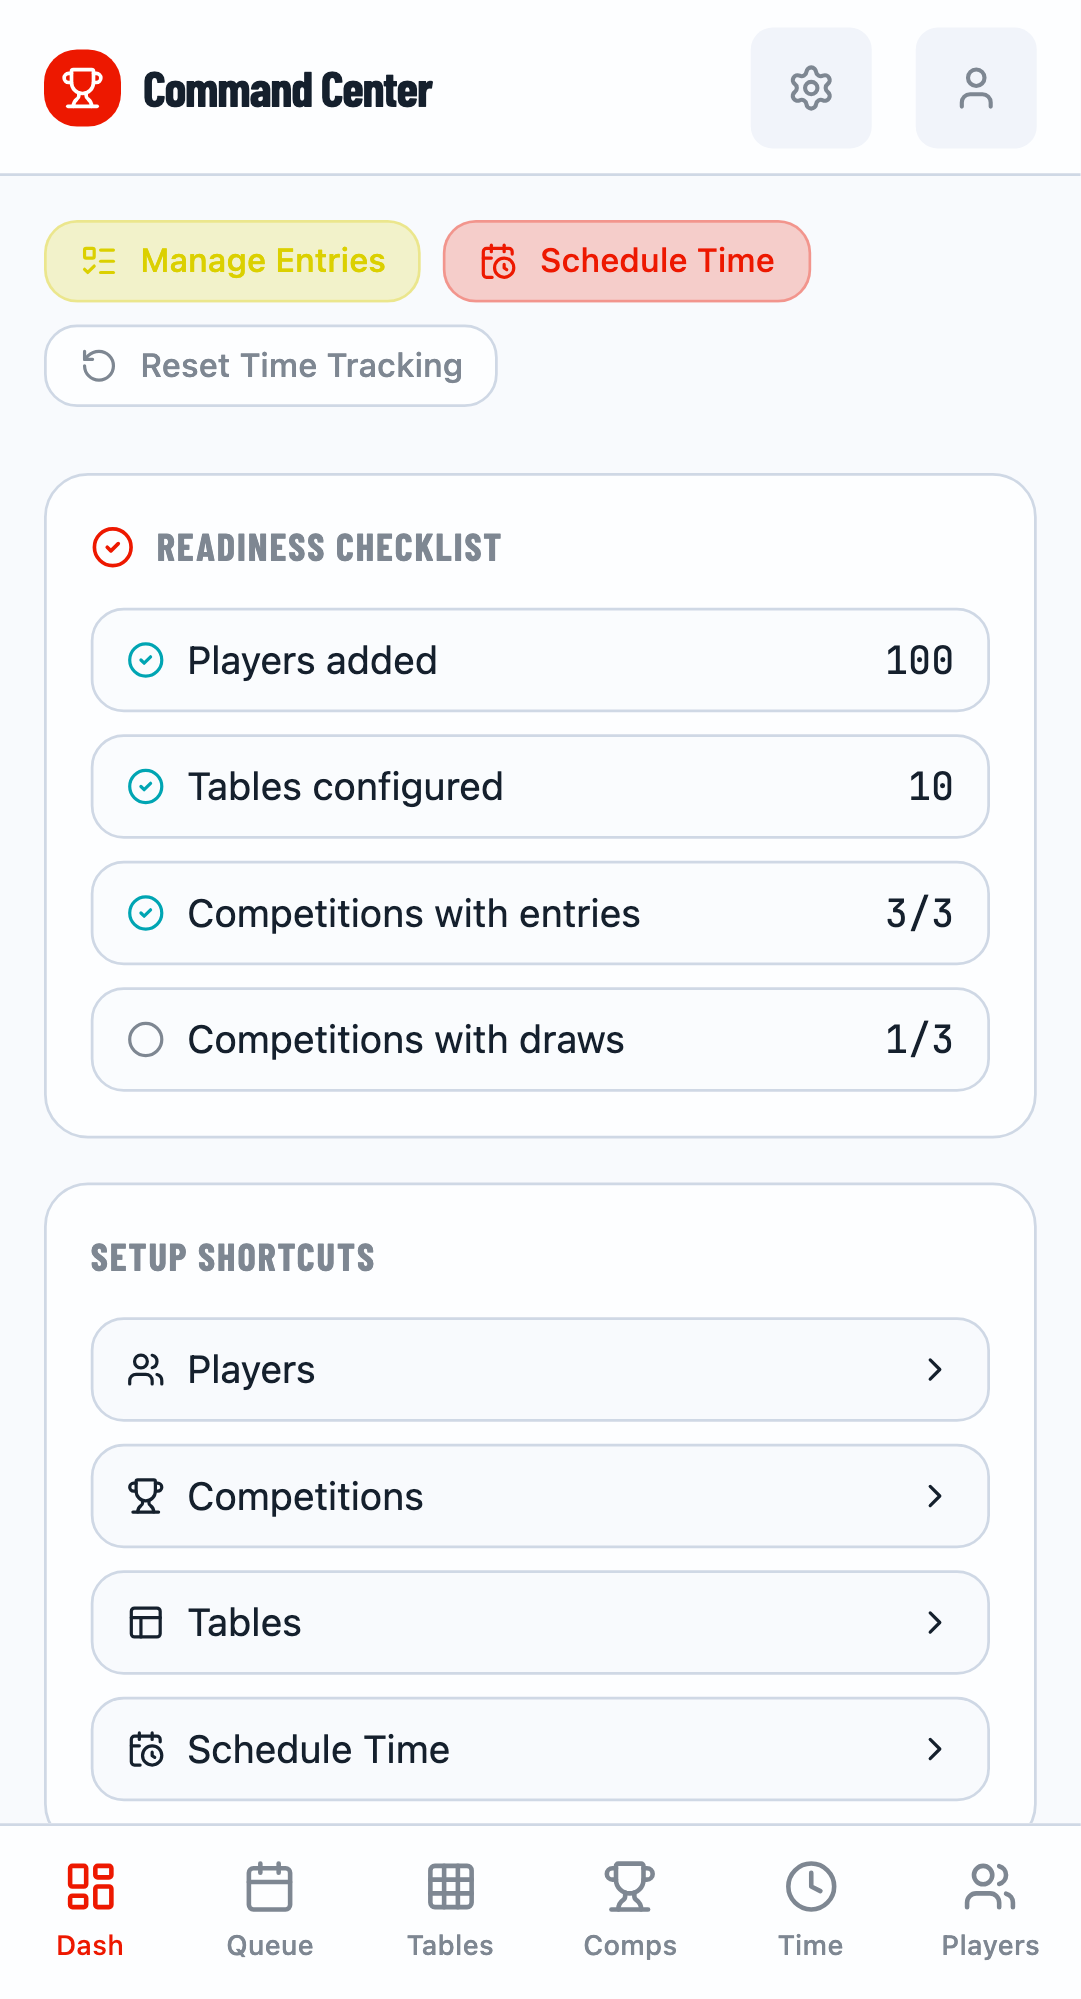
Task: Check the Competitions with draws circle
Action: 147,1040
